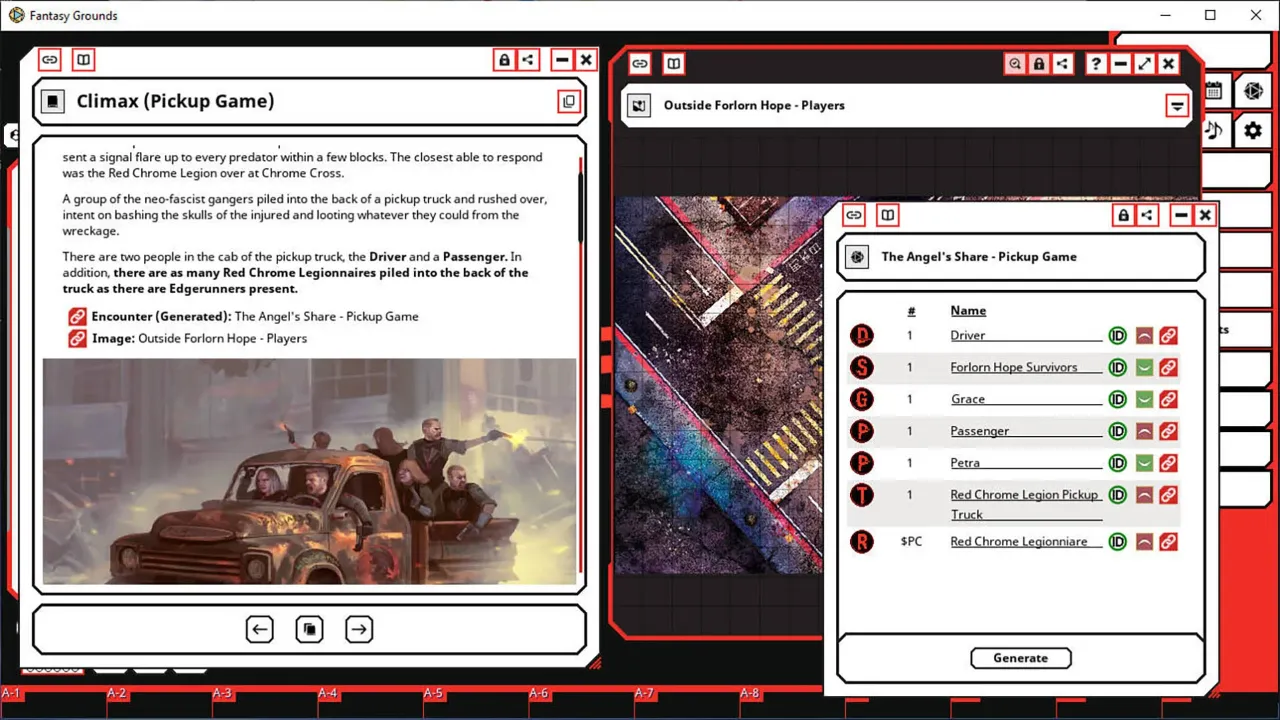1280x720 pixels.
Task: Click the $PC count for Red Chrome Legionniare
Action: click(911, 542)
